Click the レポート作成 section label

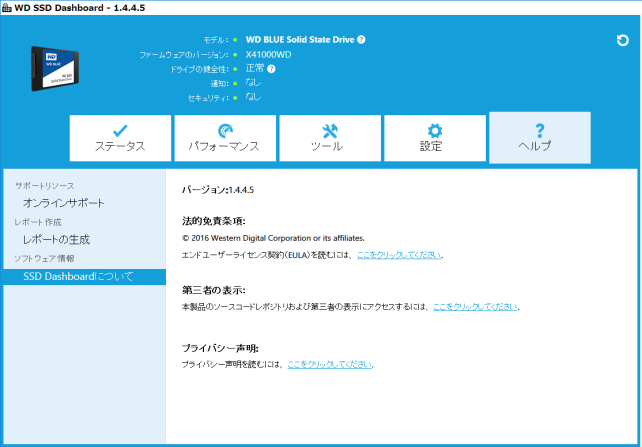[x=38, y=222]
